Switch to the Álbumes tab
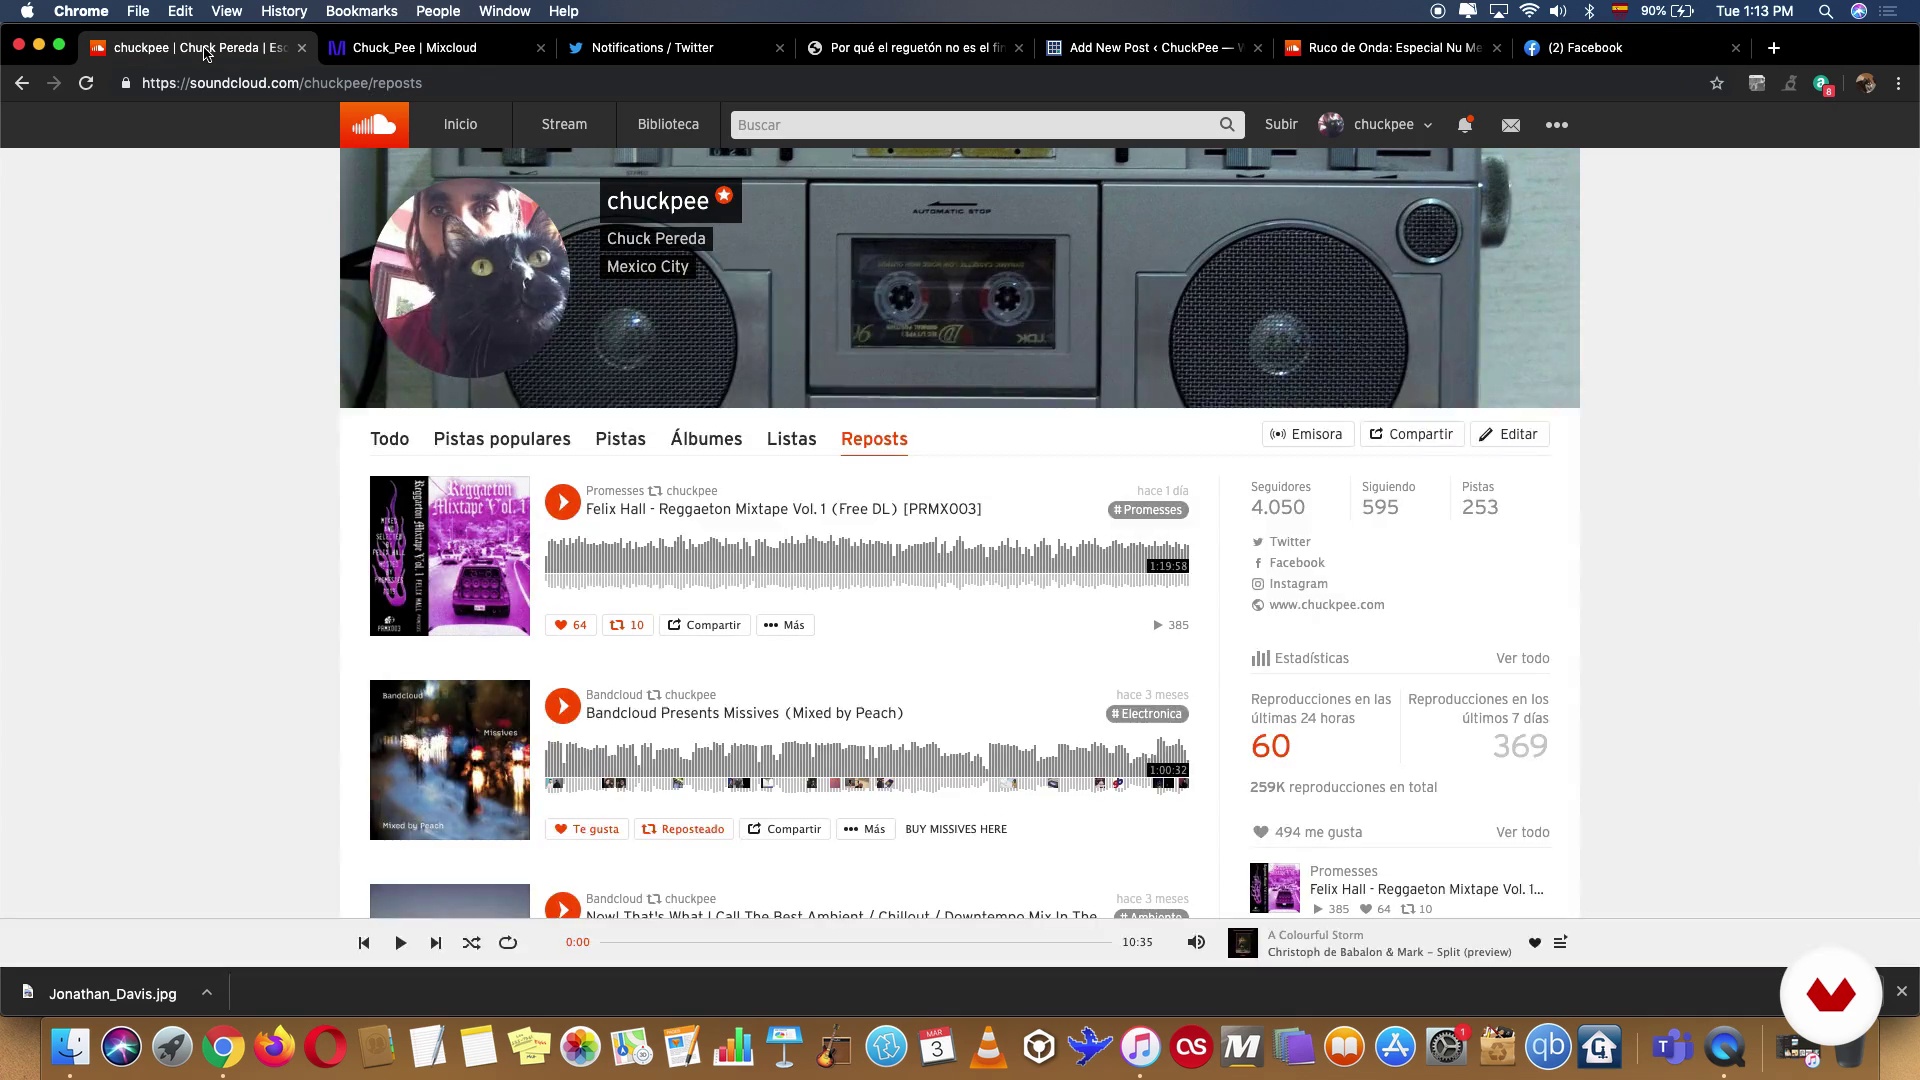Image resolution: width=1920 pixels, height=1080 pixels. click(707, 439)
